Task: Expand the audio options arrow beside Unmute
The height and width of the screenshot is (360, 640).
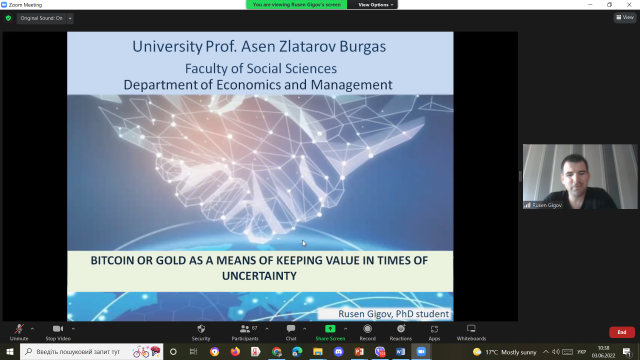Action: click(x=32, y=329)
